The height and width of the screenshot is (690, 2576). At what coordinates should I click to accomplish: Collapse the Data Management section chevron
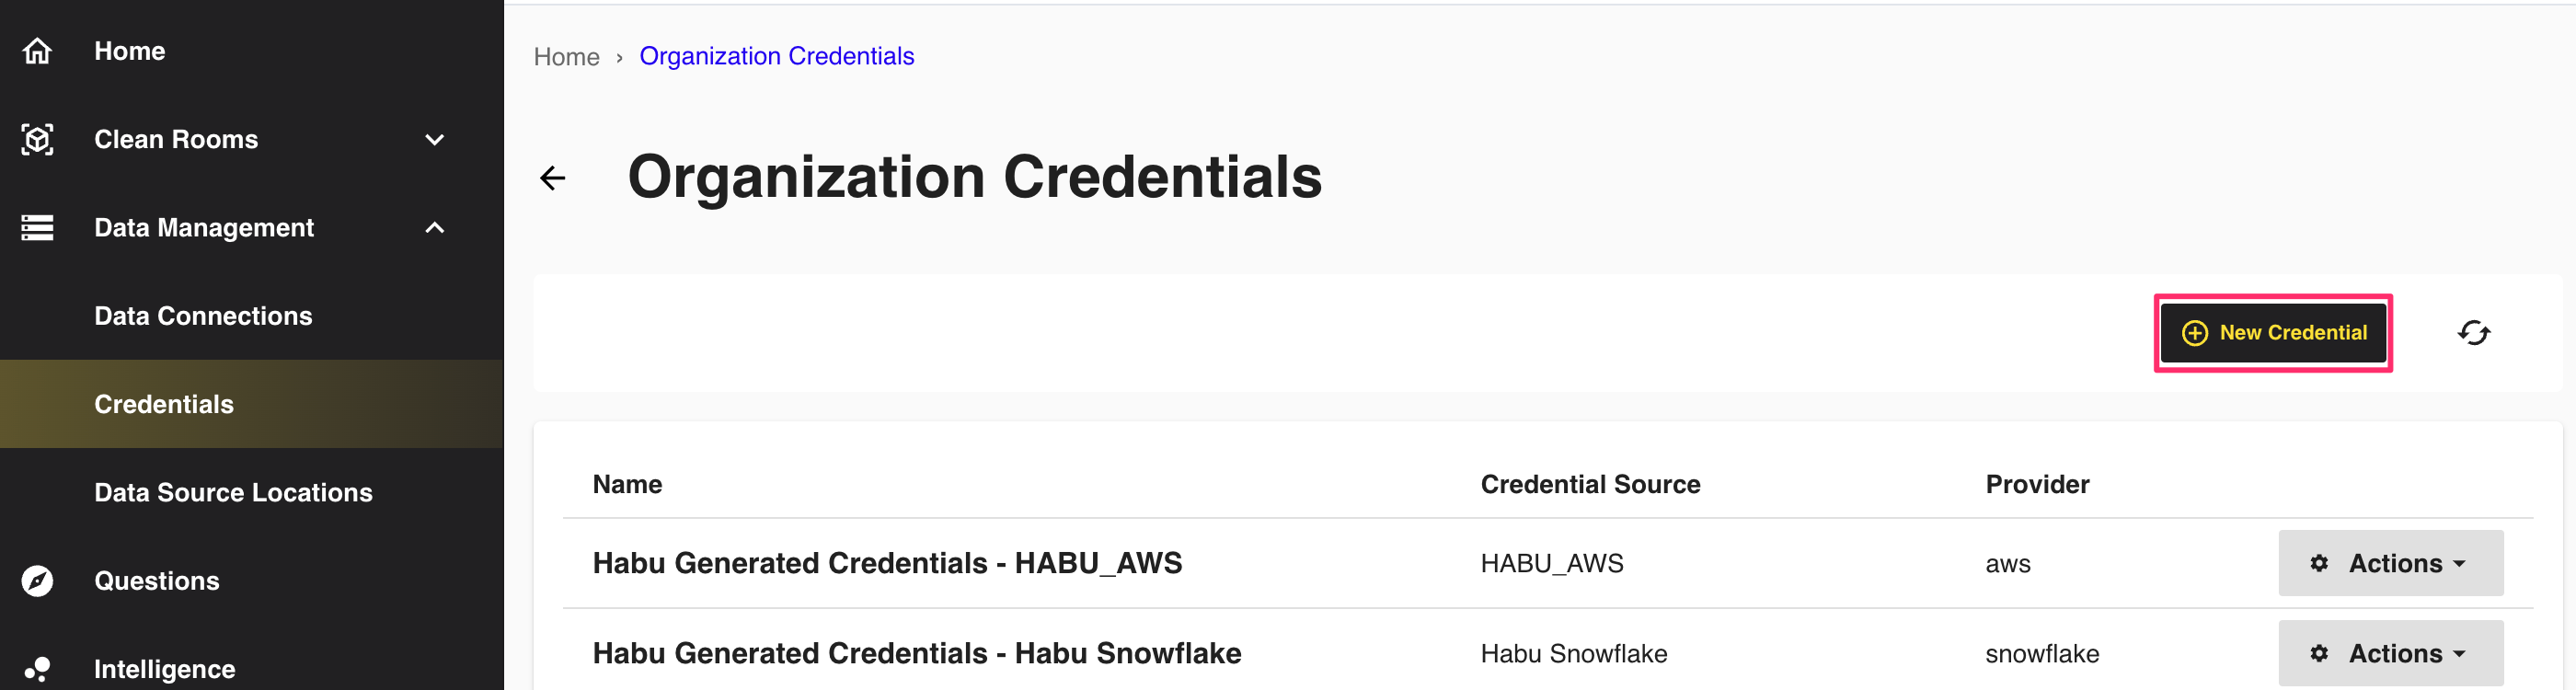(434, 228)
